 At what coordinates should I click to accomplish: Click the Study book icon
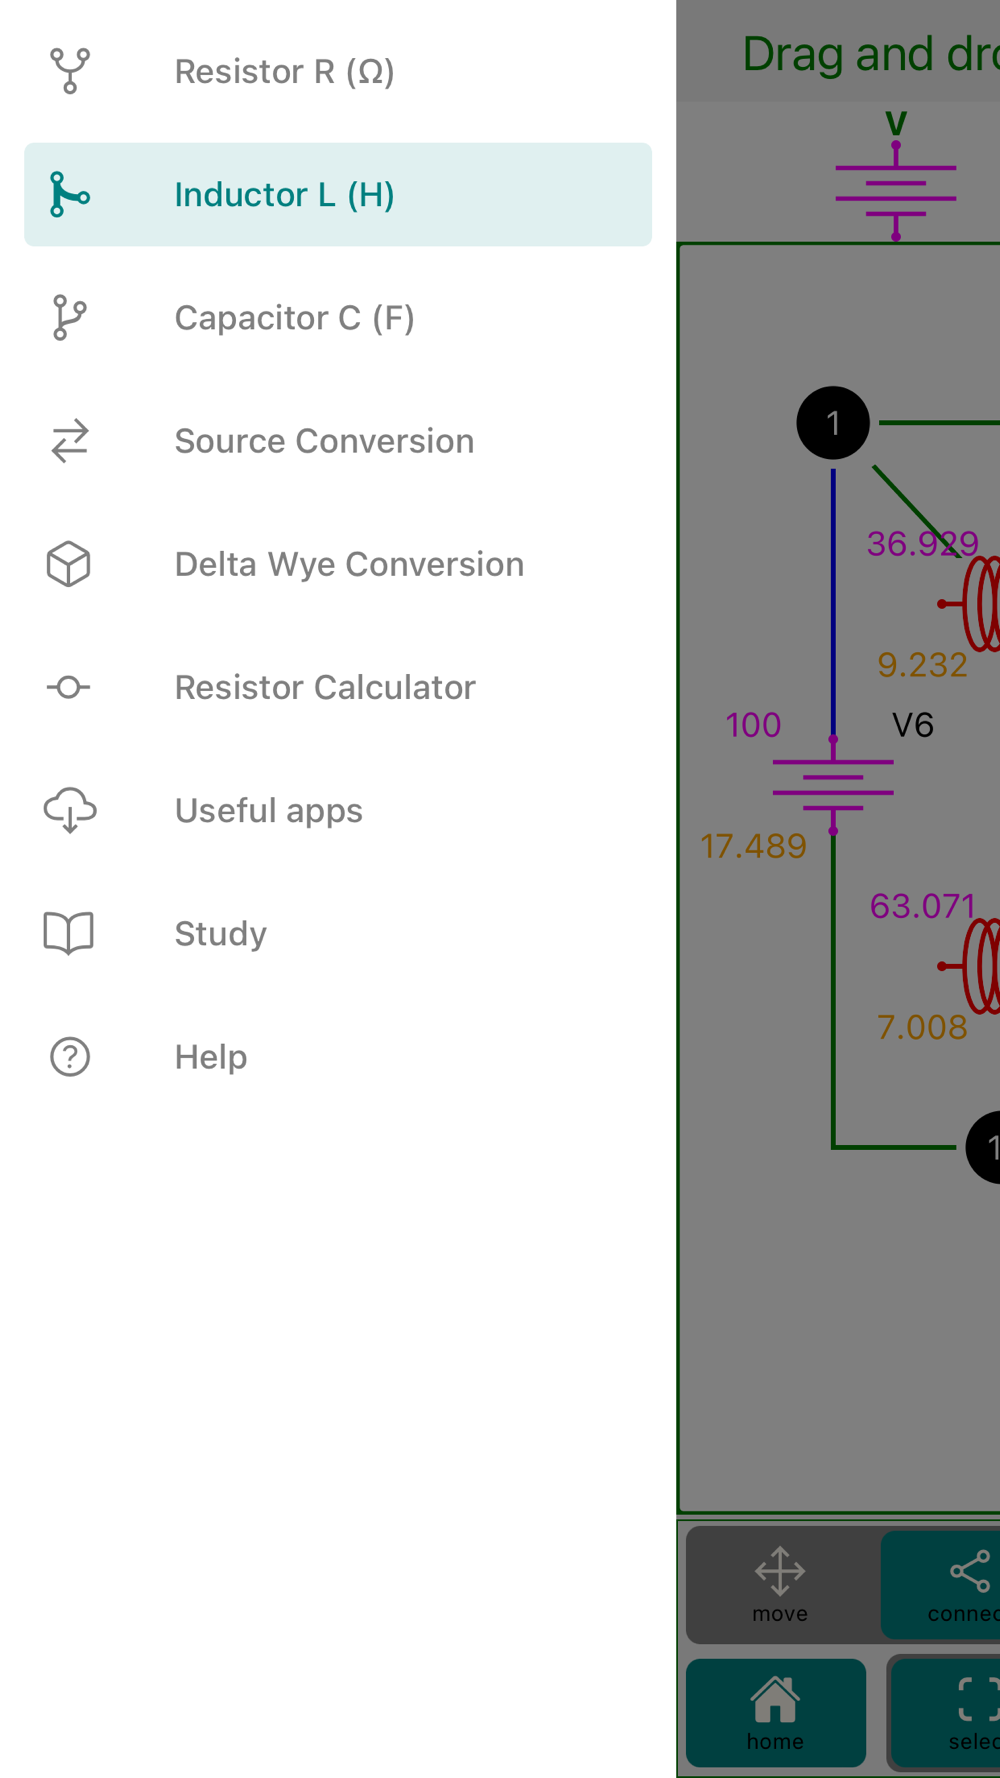click(x=69, y=933)
